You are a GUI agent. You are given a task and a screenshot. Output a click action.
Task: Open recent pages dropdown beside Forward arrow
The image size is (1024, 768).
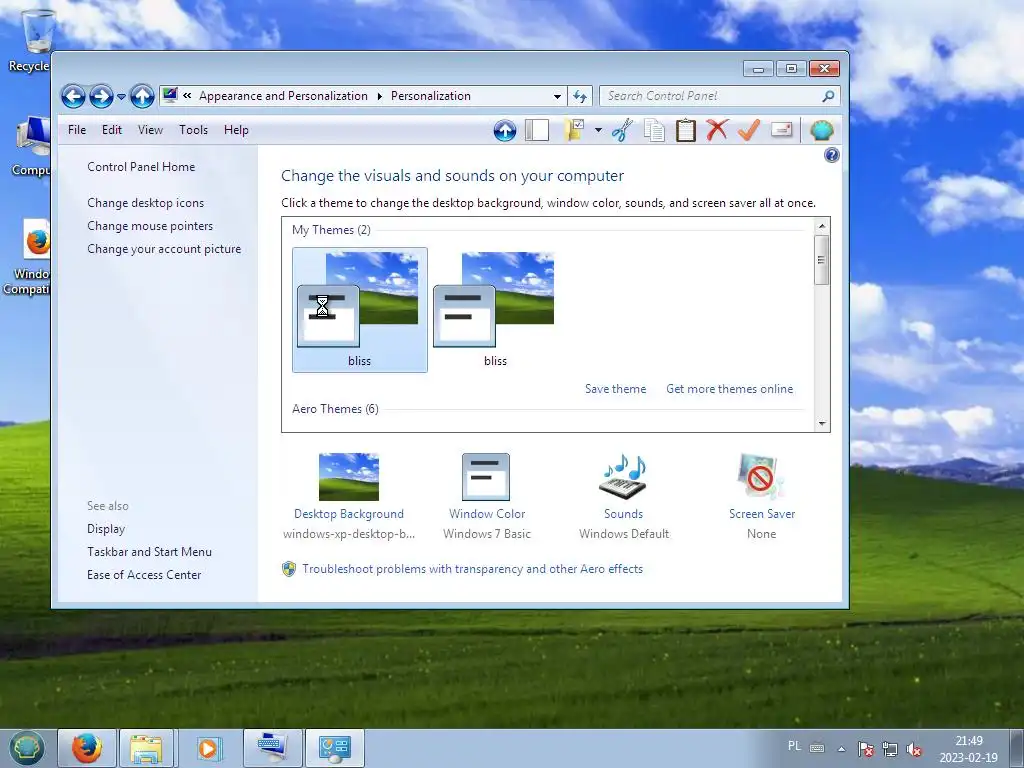[121, 97]
